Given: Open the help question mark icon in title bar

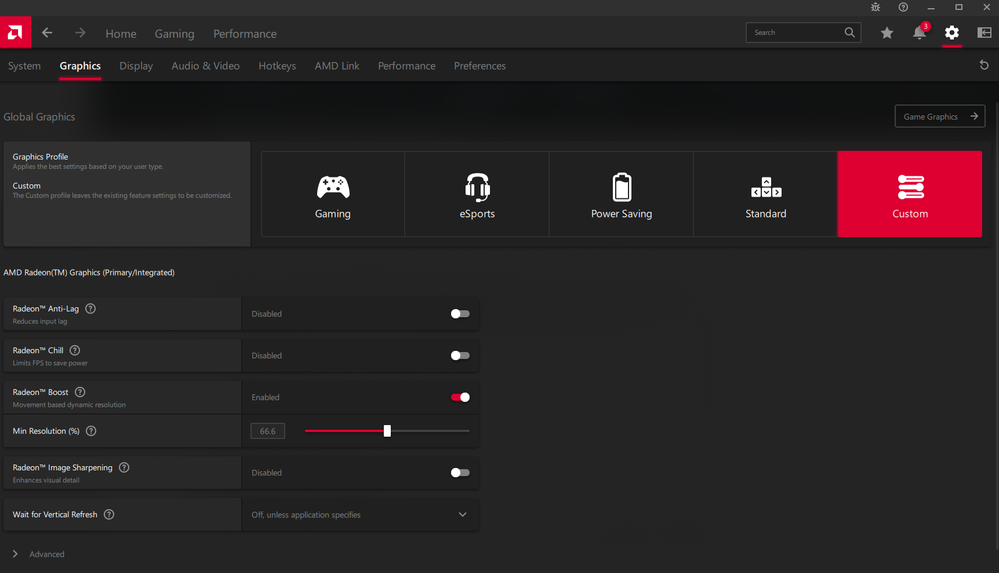Looking at the screenshot, I should point(903,7).
